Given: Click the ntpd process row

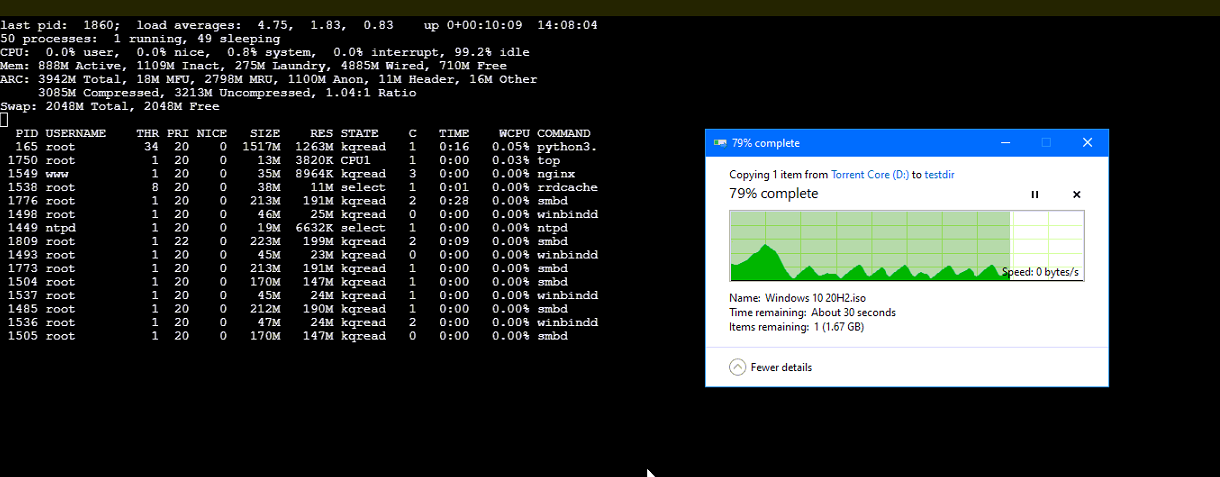Looking at the screenshot, I should pyautogui.click(x=300, y=228).
